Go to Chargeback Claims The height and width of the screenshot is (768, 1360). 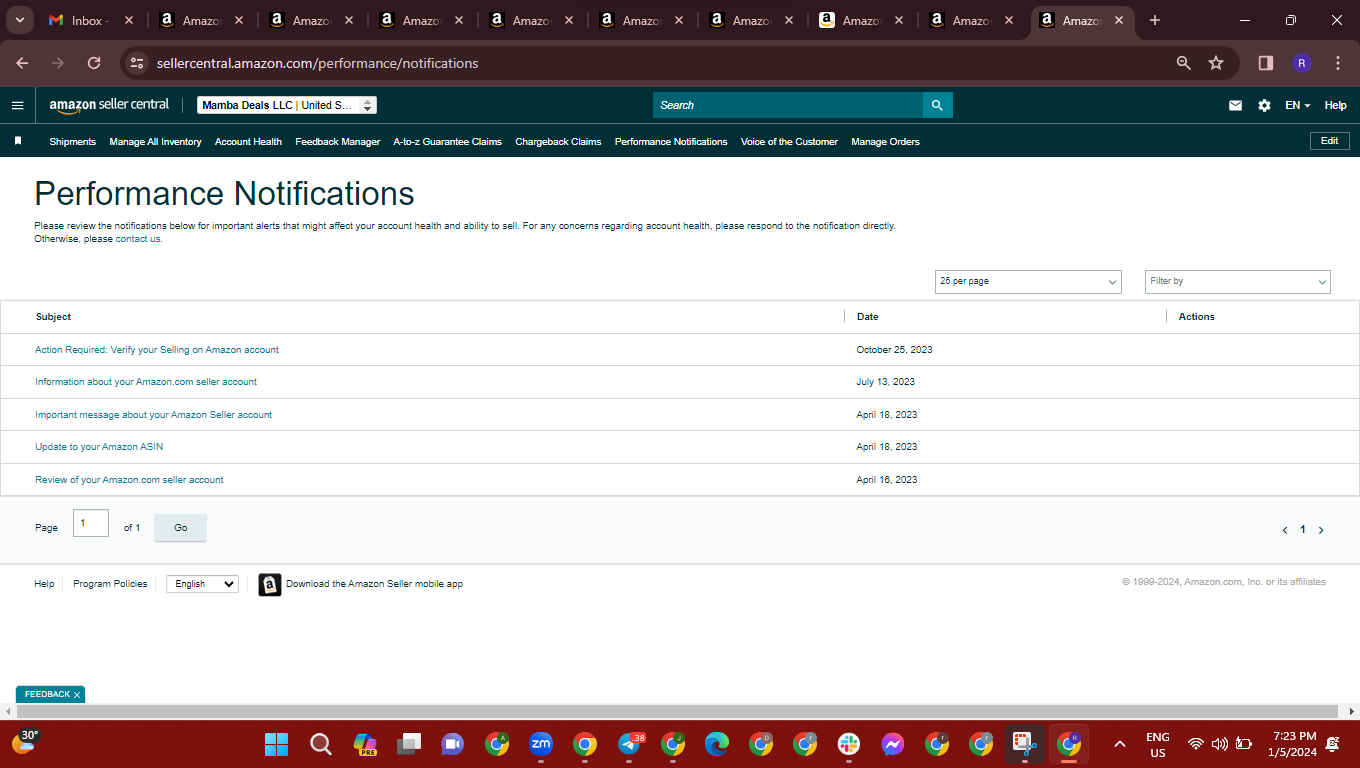point(558,142)
